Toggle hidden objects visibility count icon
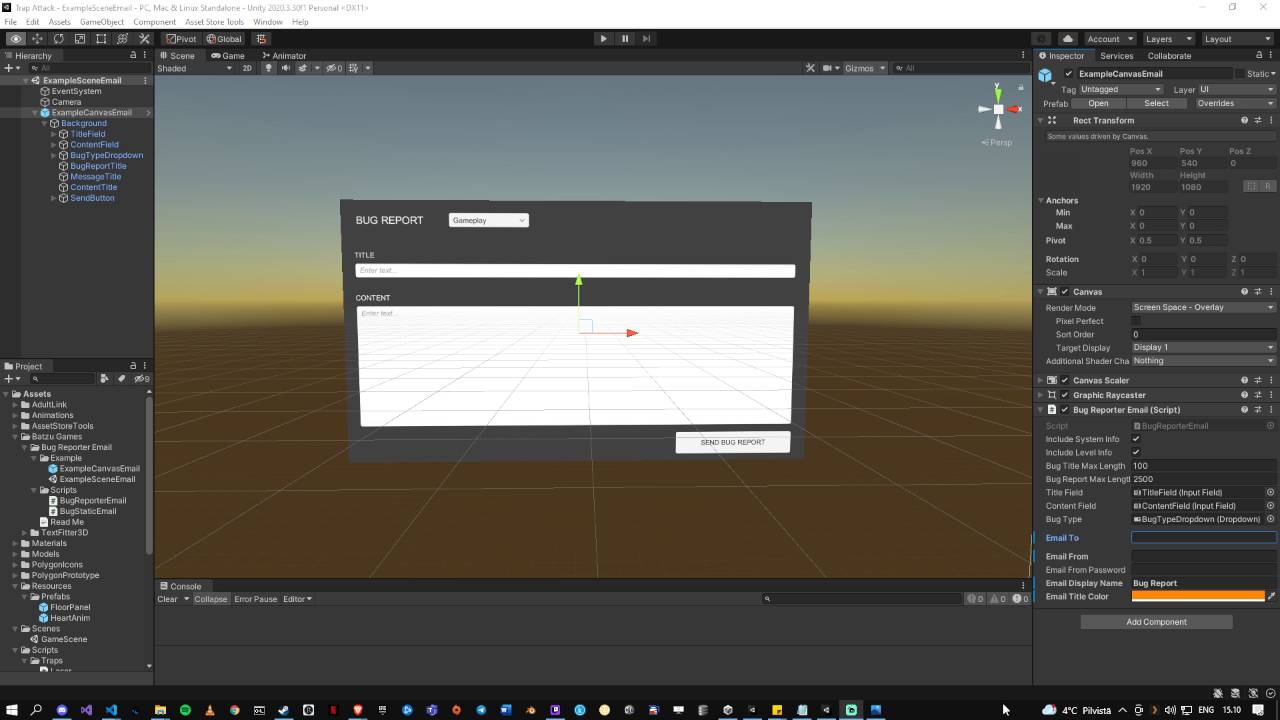The width and height of the screenshot is (1280, 720). pos(333,68)
